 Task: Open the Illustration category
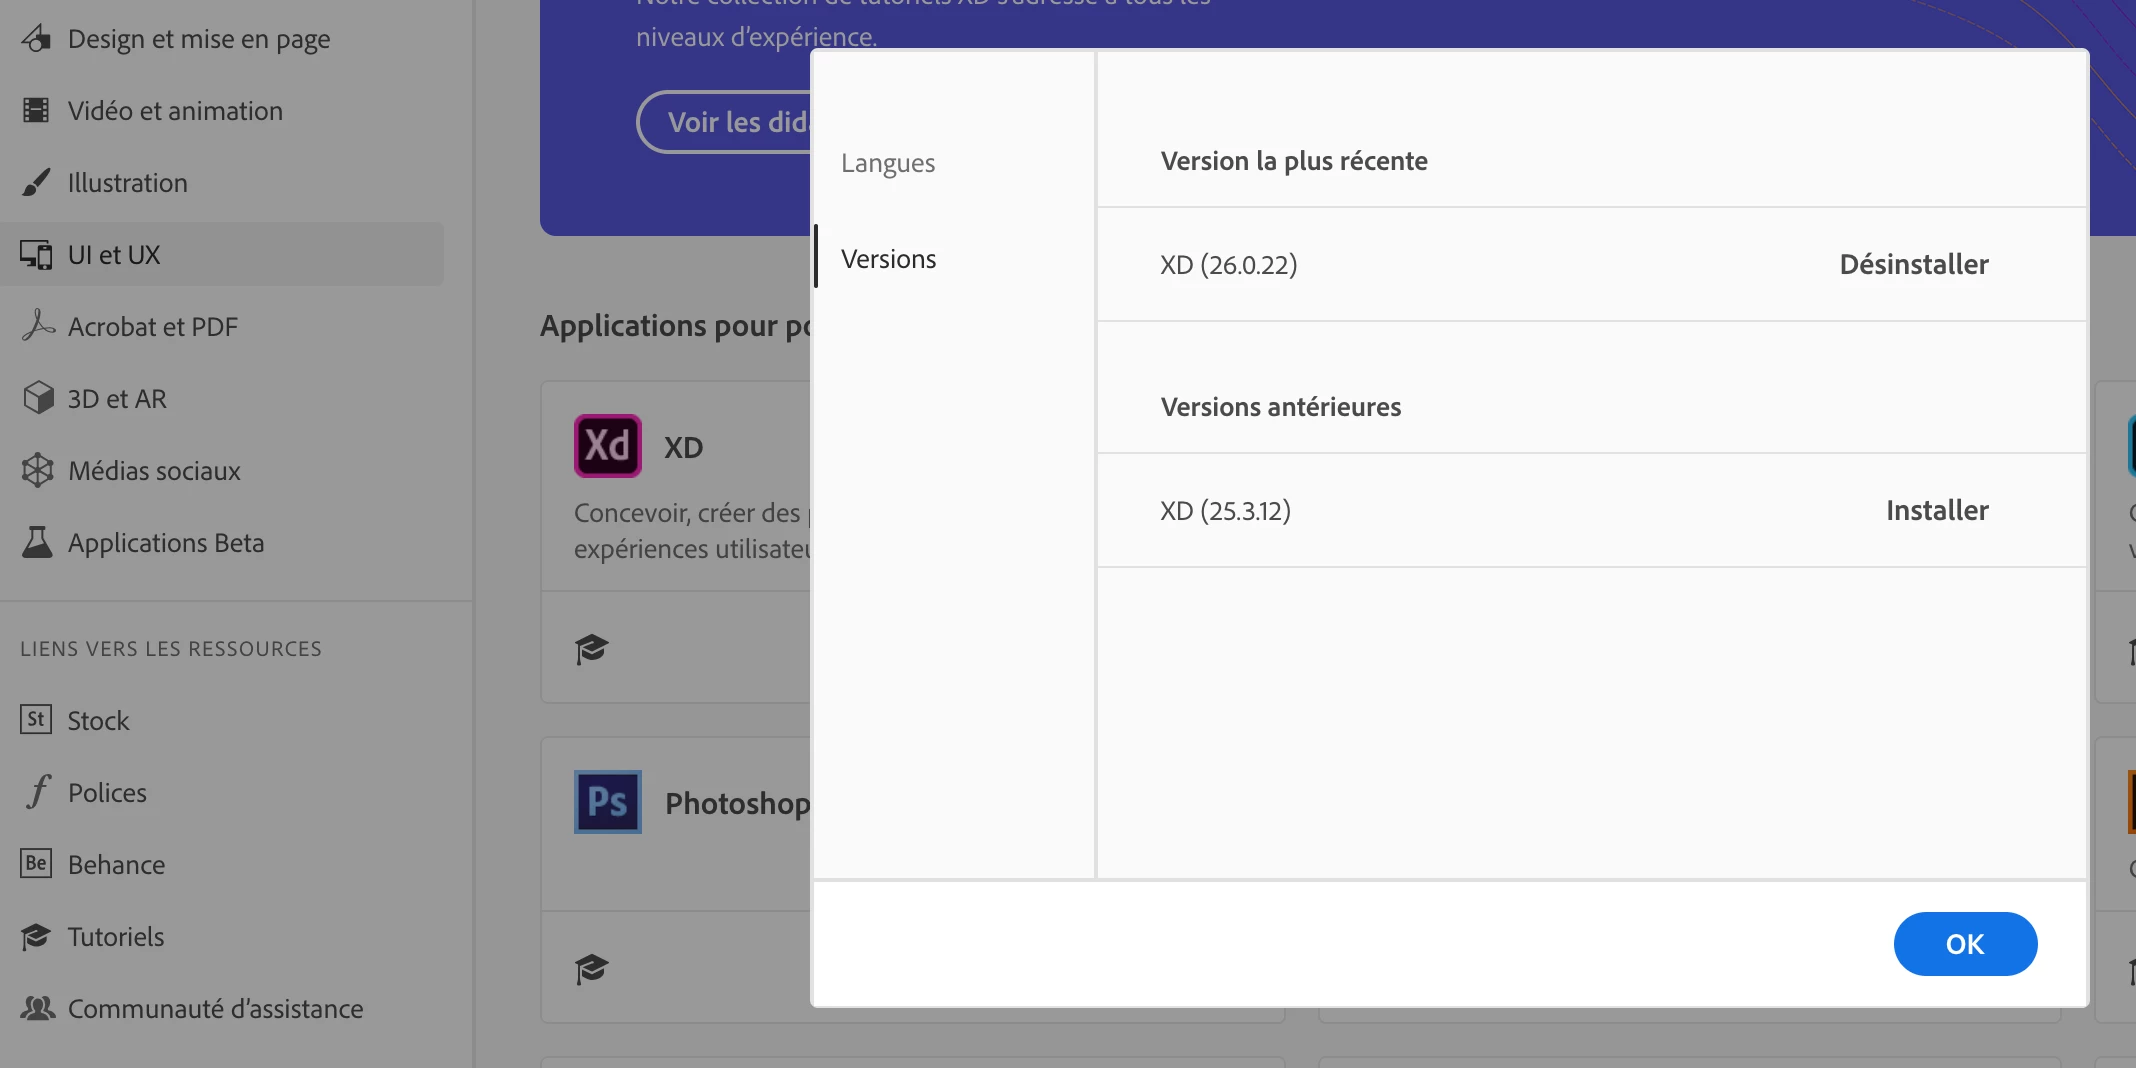click(222, 182)
